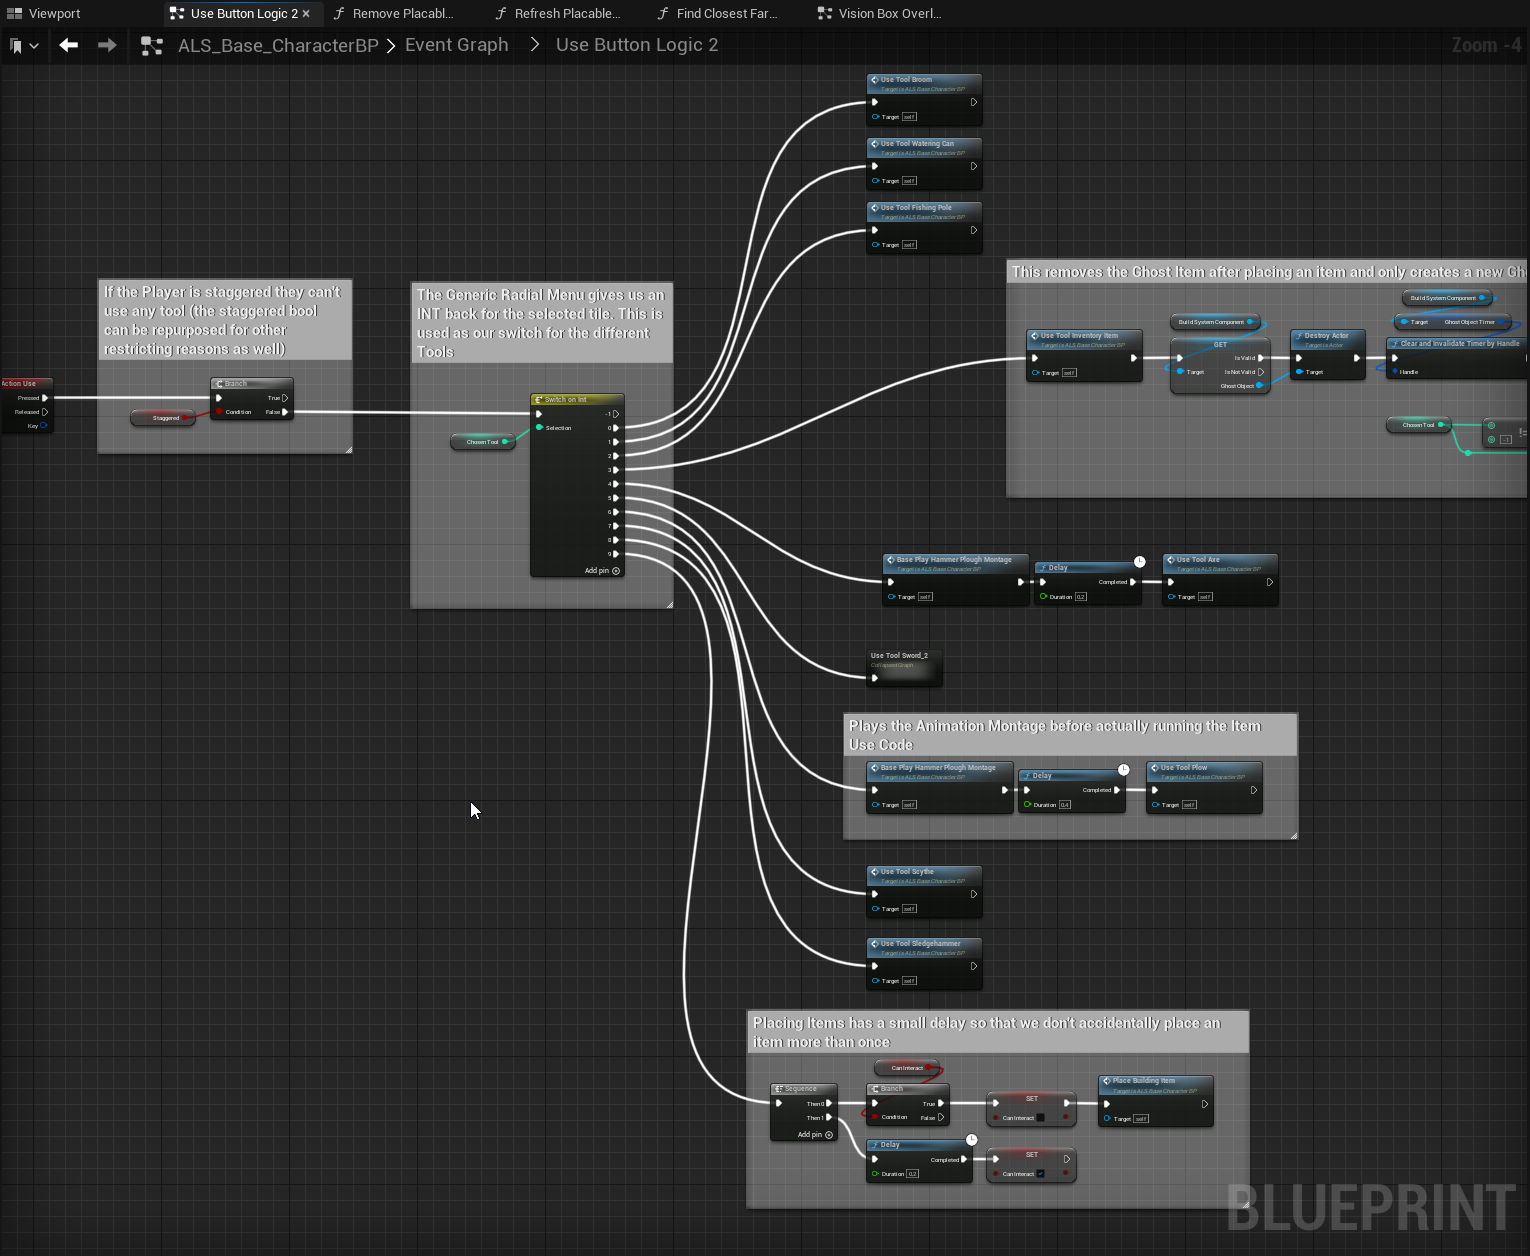
Task: Click the -1 output pin on Switch on Int
Action: pos(615,414)
